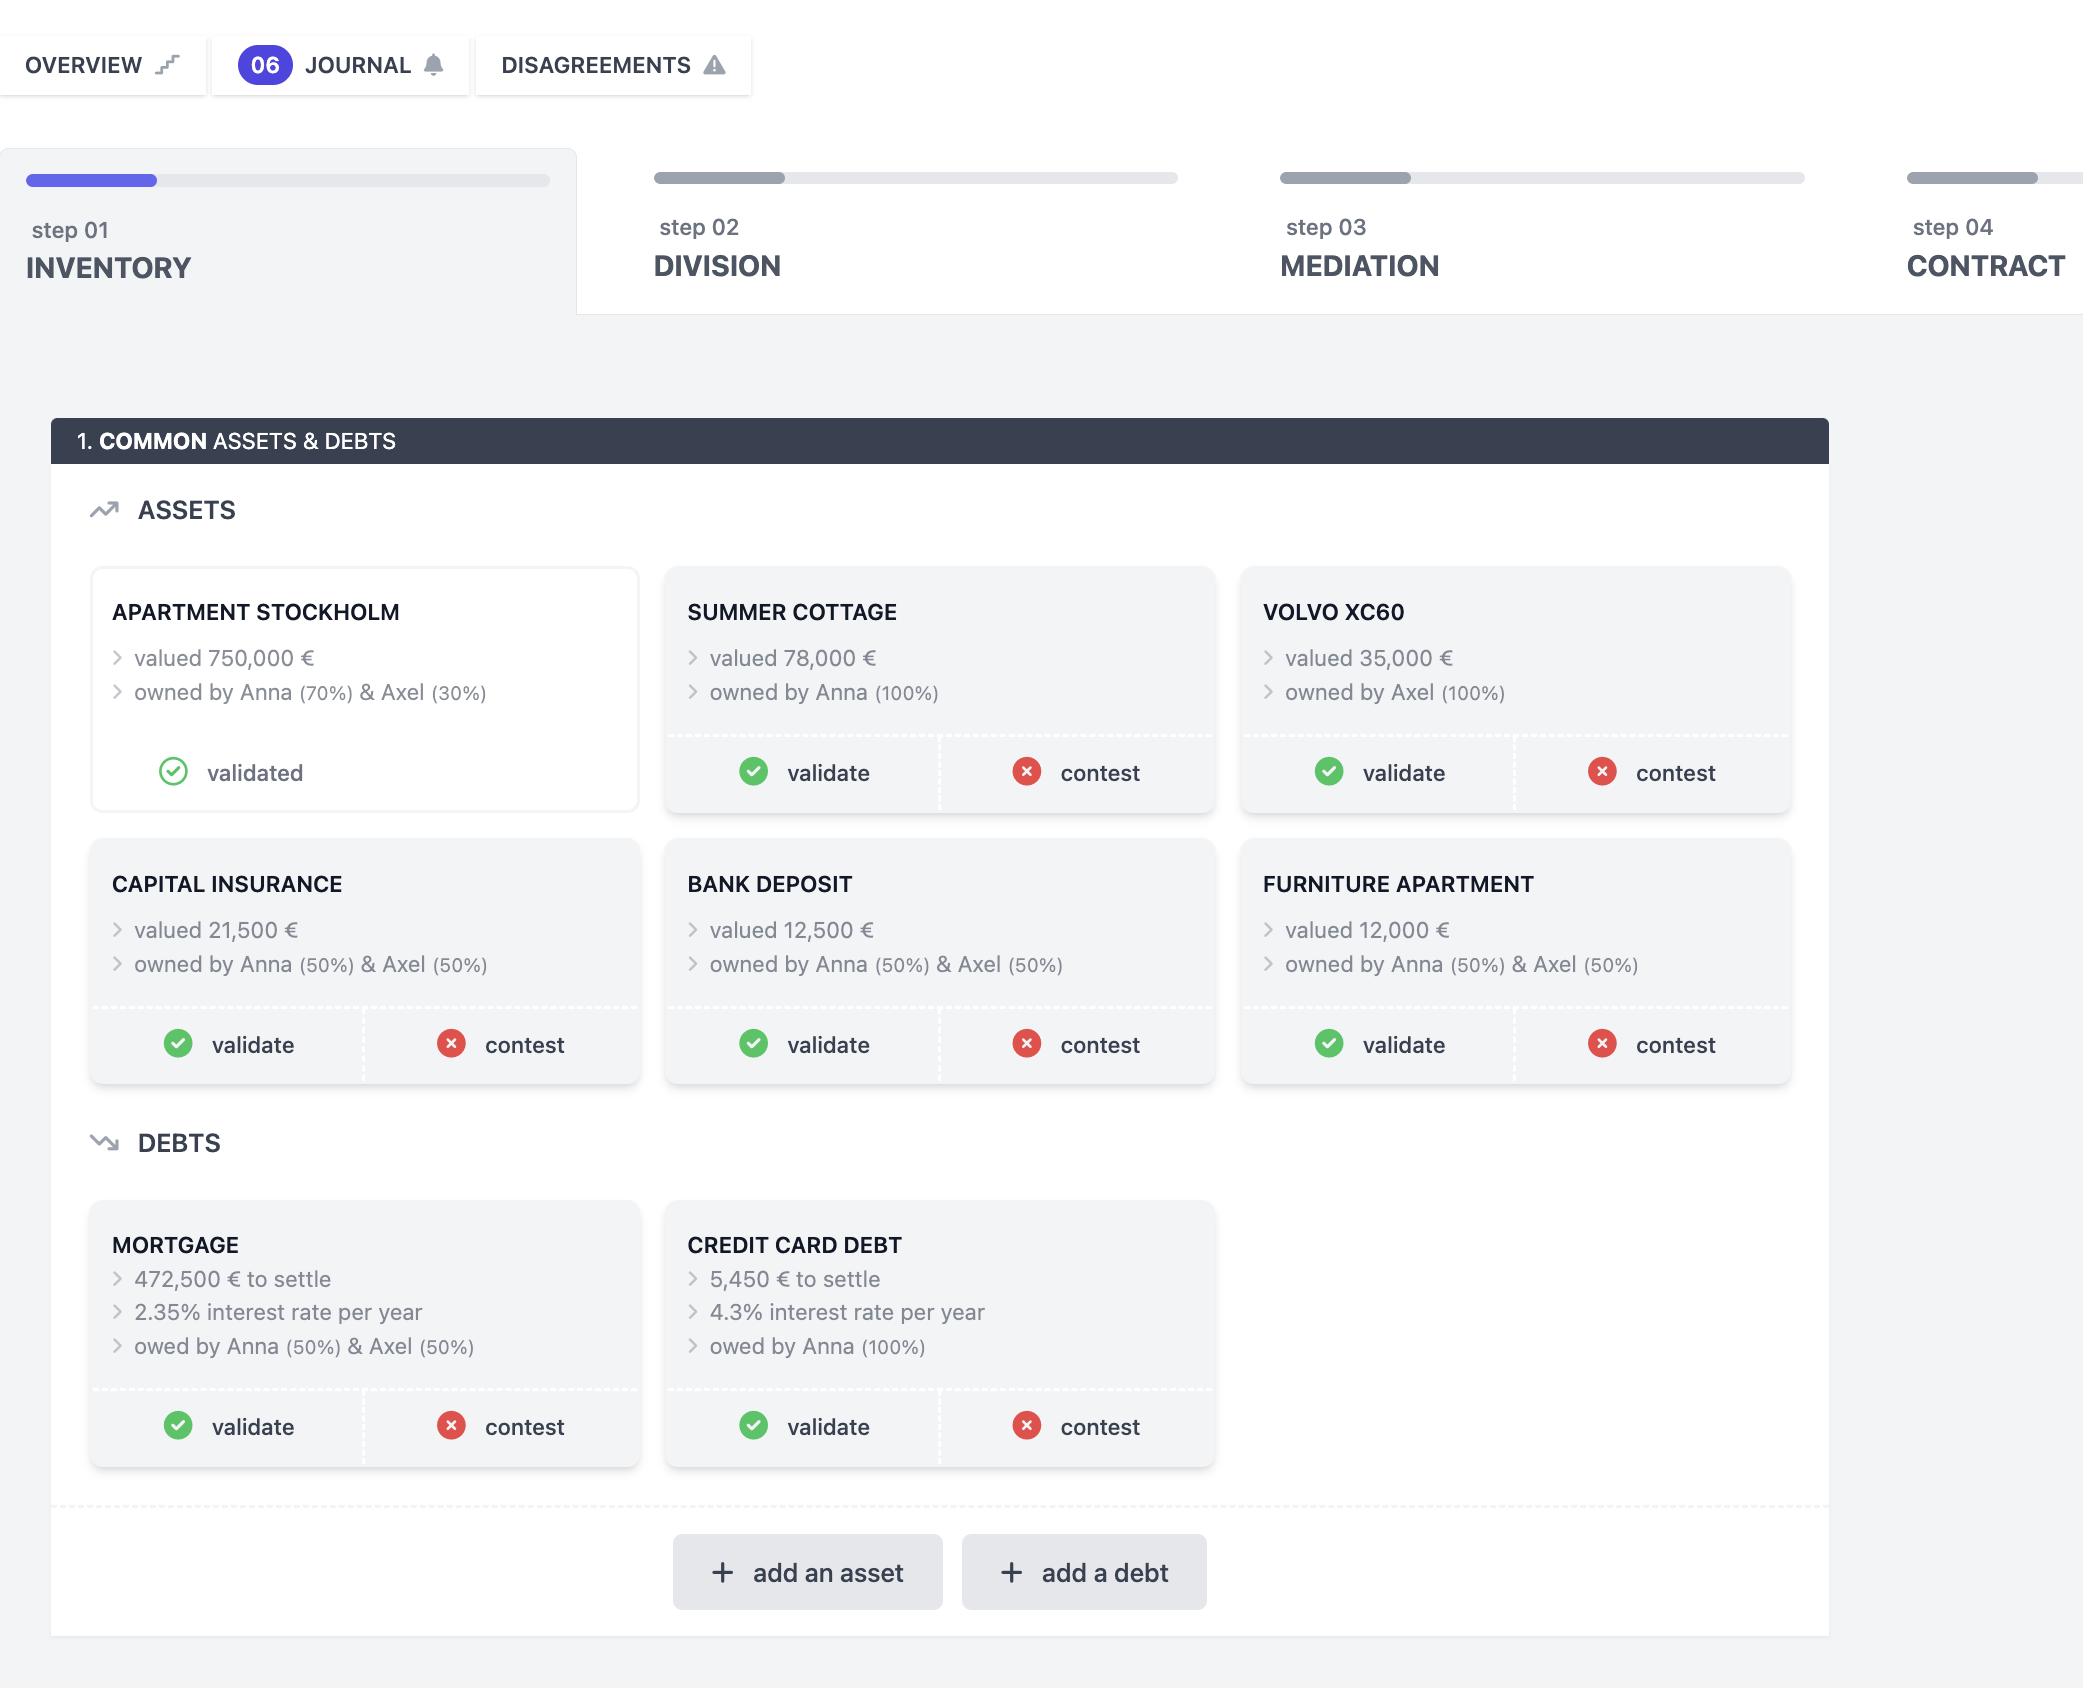The width and height of the screenshot is (2083, 1688).
Task: Click the step 01 Inventory progress bar
Action: click(x=288, y=180)
